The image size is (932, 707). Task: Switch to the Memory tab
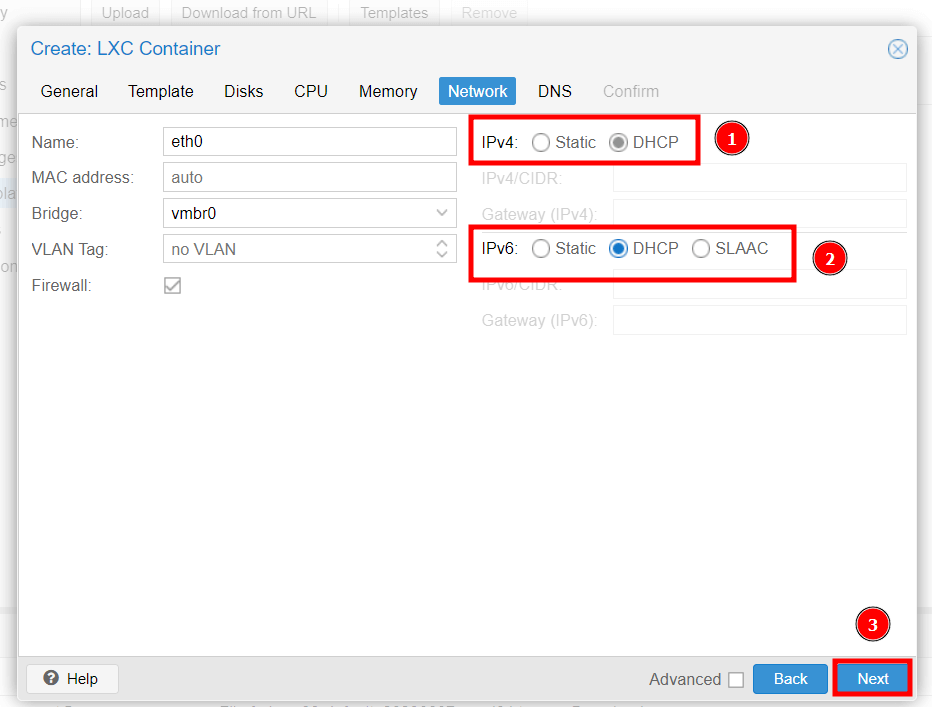(x=388, y=91)
